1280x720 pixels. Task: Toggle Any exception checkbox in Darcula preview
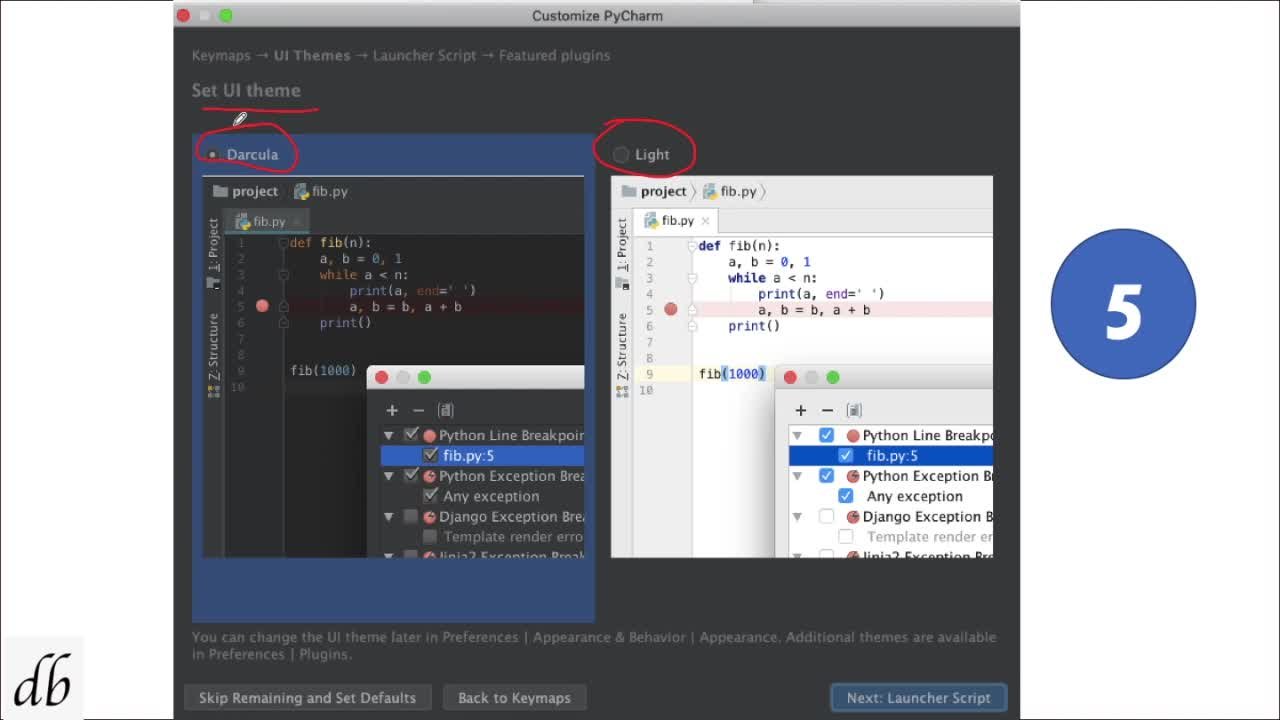[x=431, y=496]
